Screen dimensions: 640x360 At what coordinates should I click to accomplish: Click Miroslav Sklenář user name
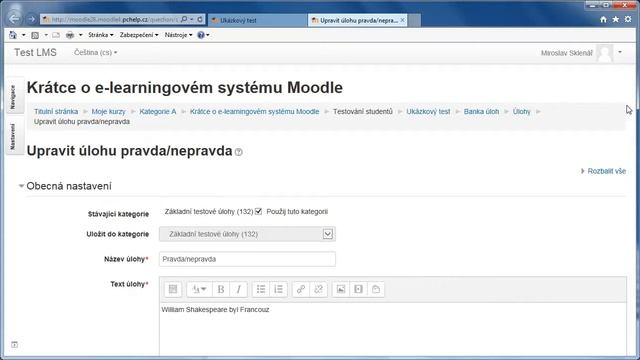[x=567, y=53]
